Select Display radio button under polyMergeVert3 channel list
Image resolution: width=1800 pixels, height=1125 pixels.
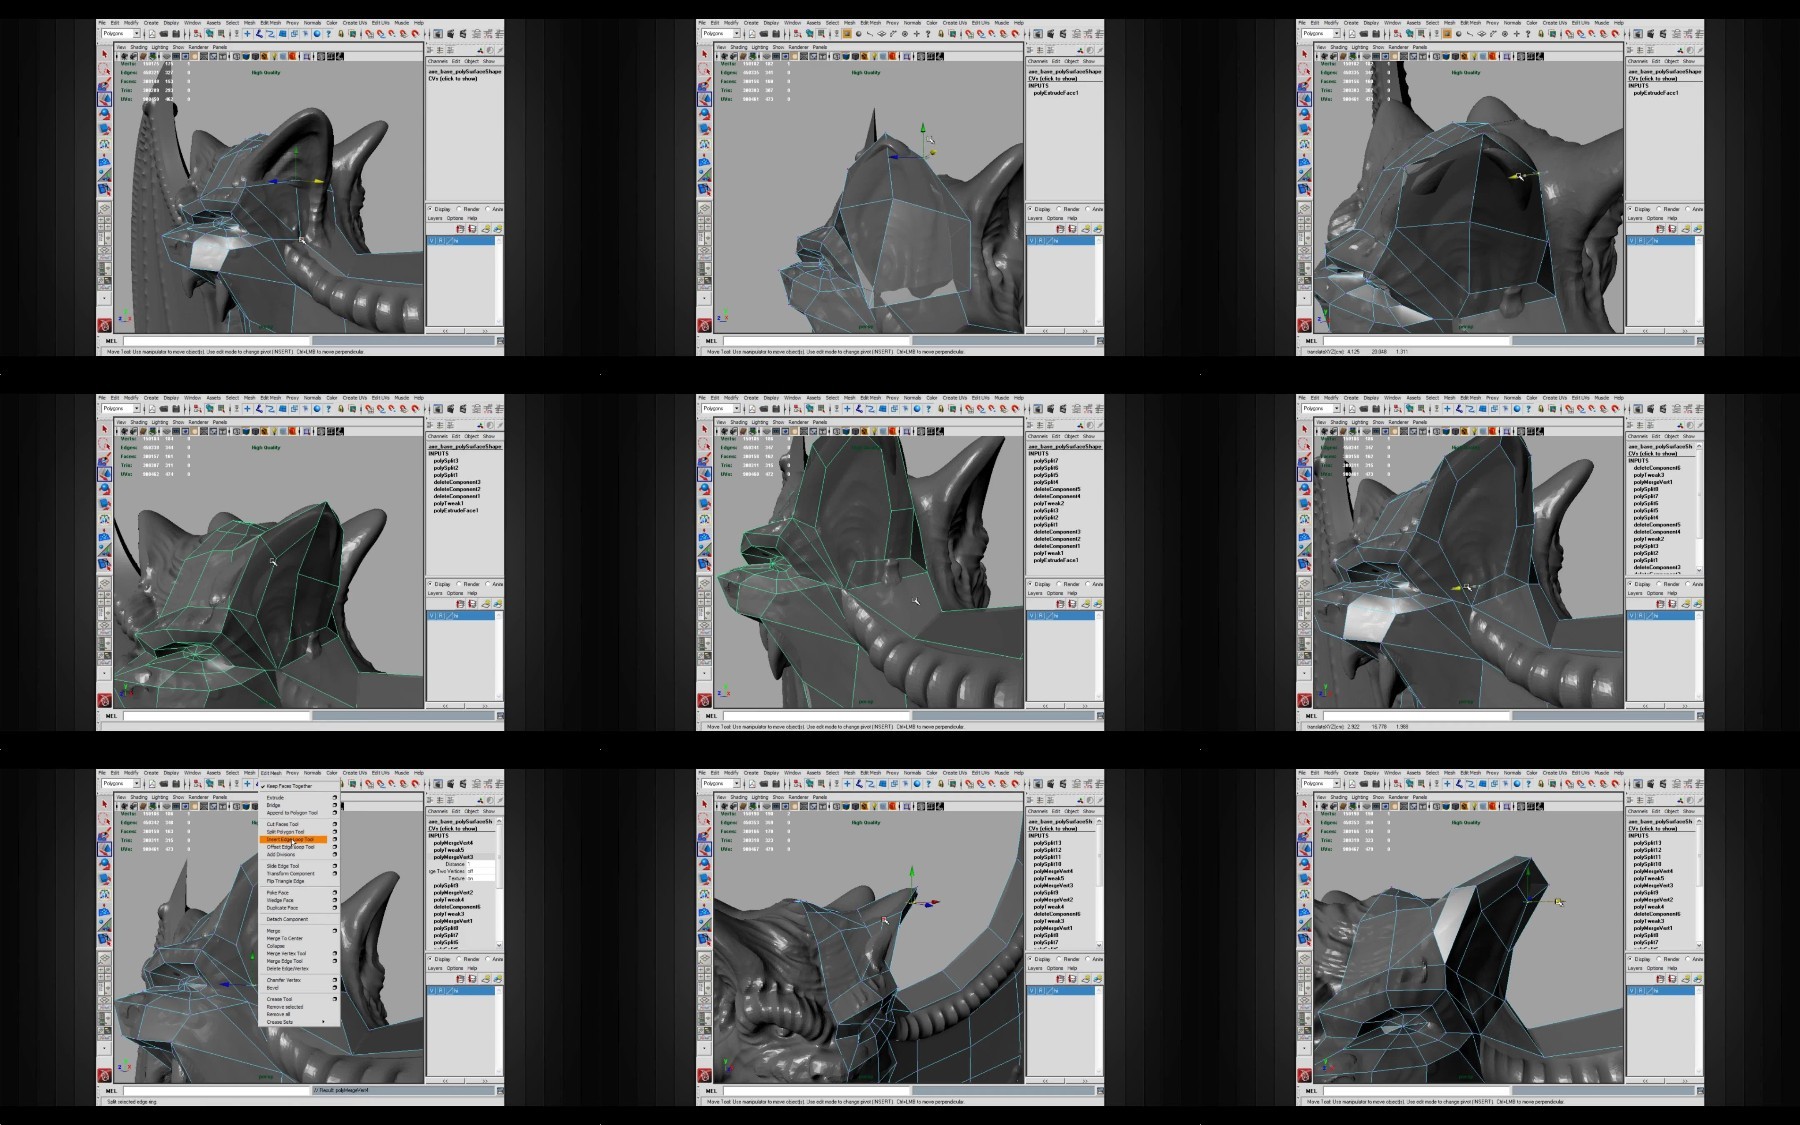(430, 959)
